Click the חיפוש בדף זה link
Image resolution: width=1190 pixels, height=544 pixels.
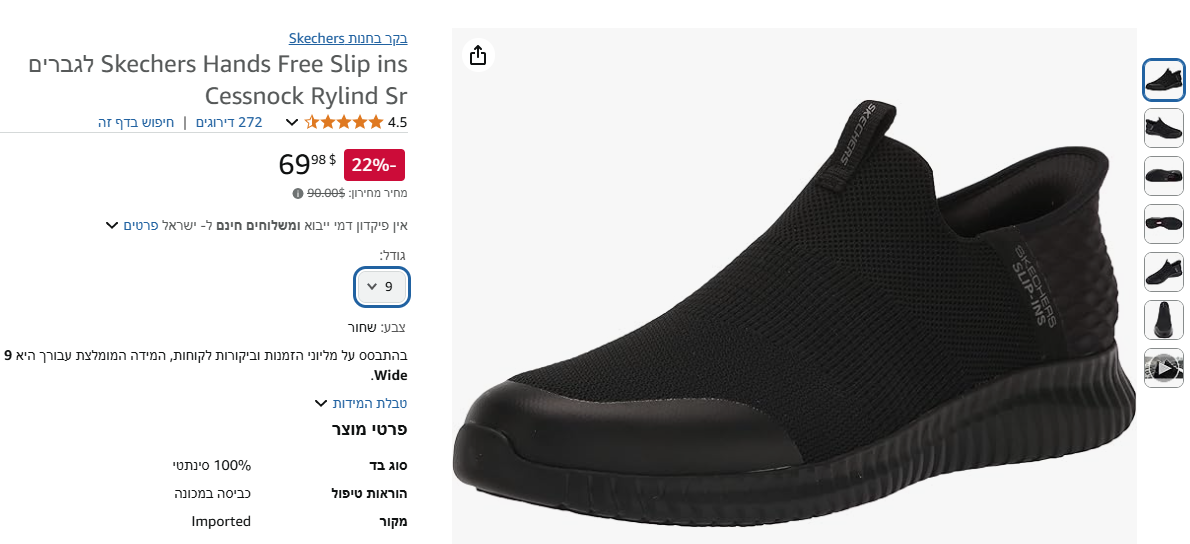(x=136, y=123)
